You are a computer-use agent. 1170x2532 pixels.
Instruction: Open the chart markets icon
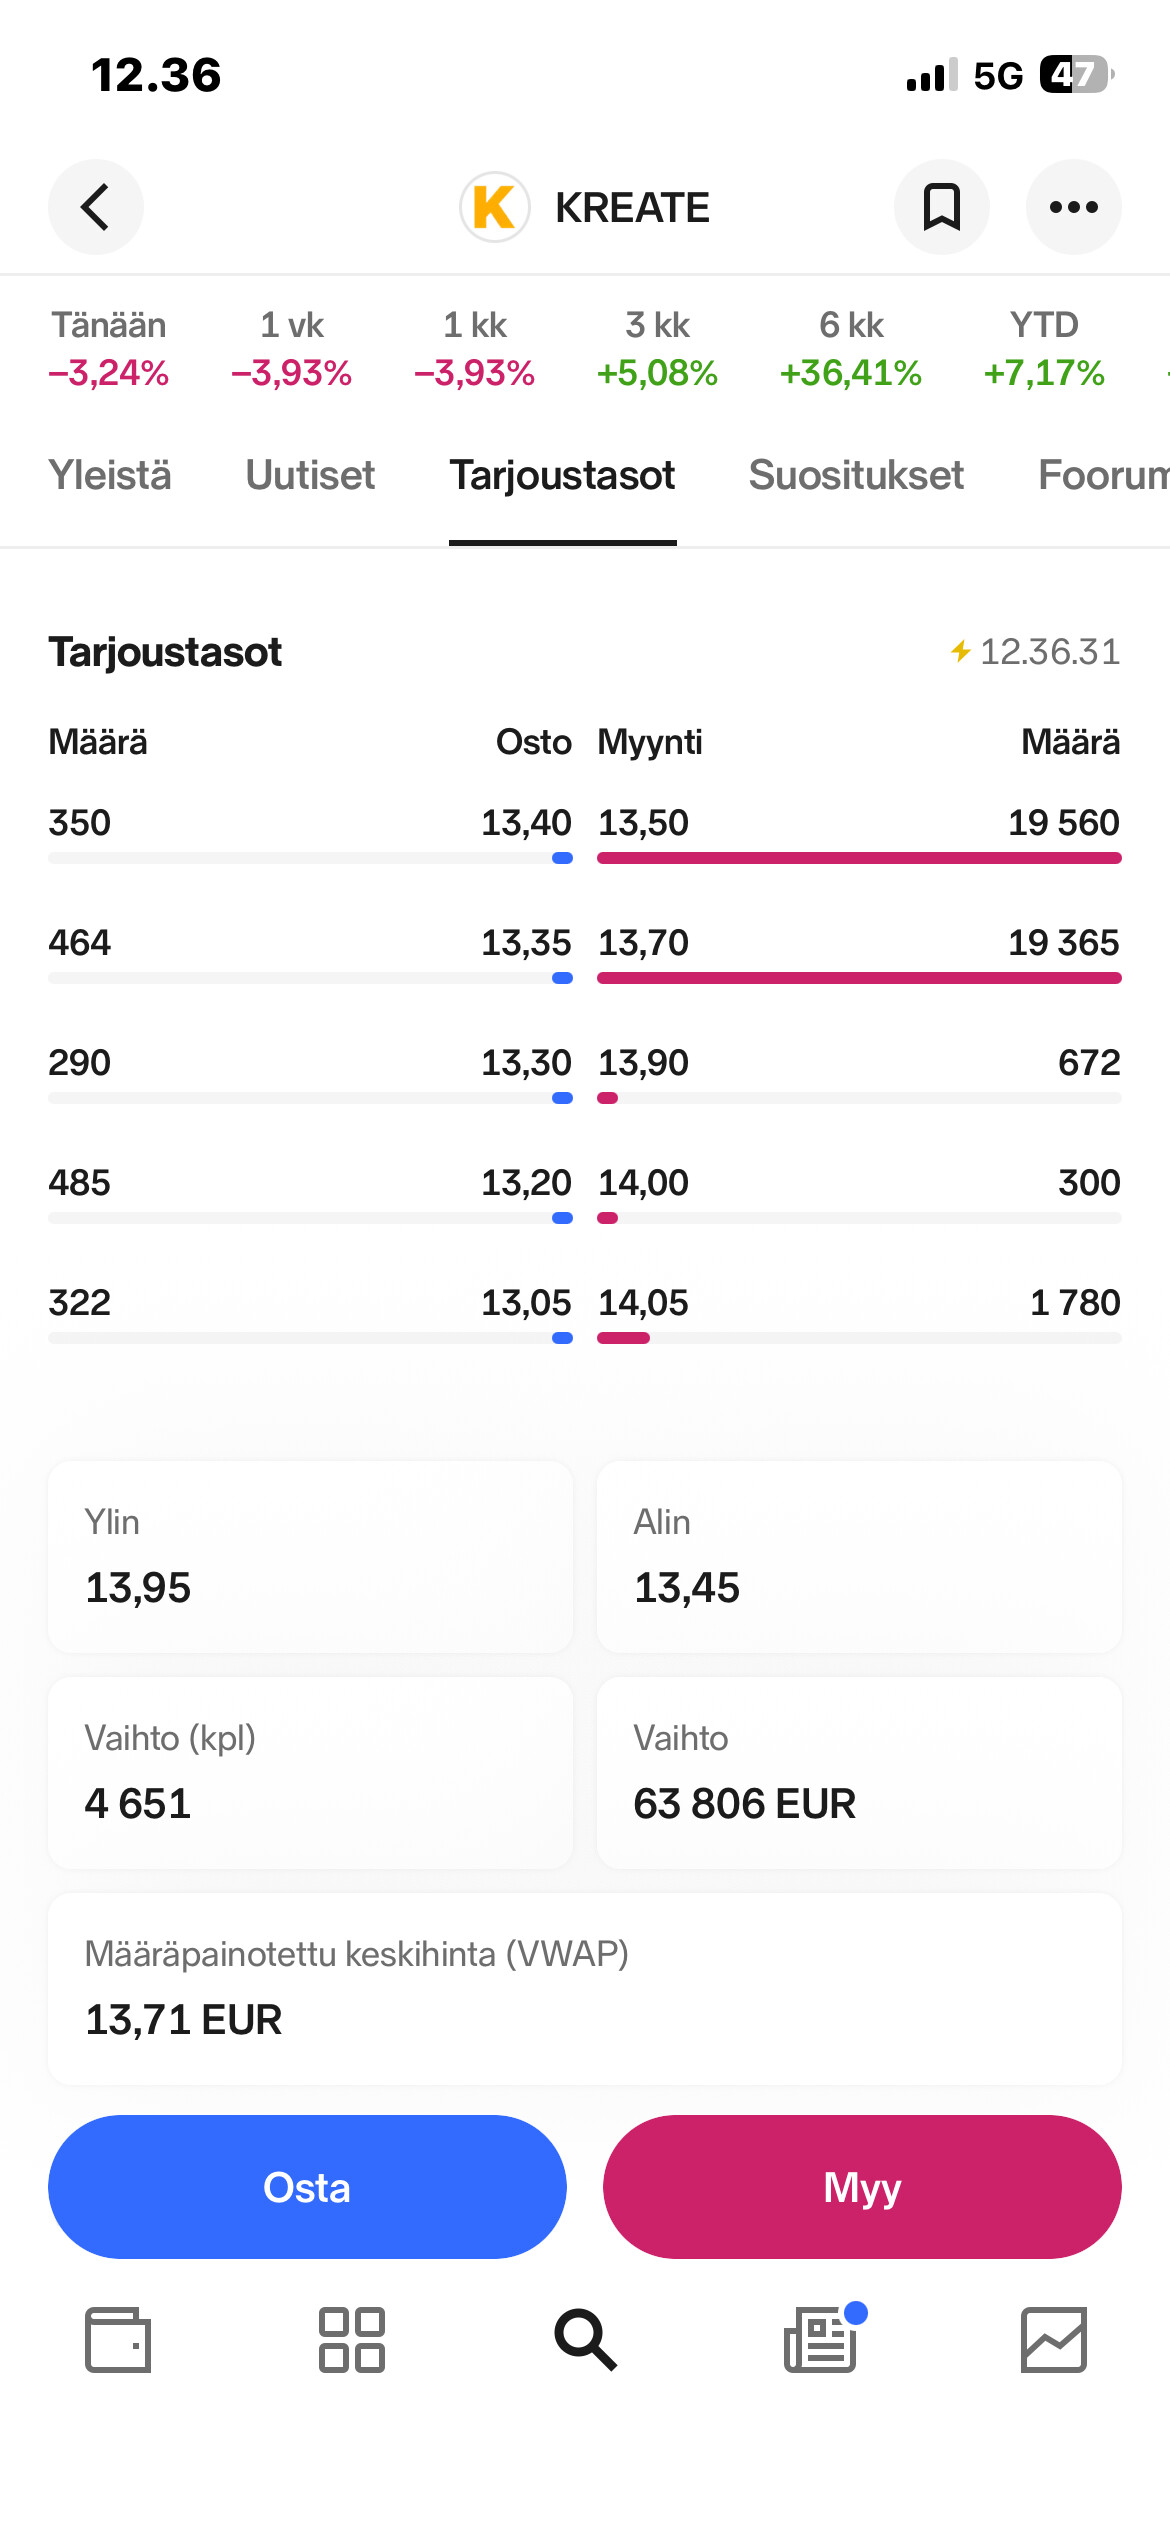tap(1053, 2339)
